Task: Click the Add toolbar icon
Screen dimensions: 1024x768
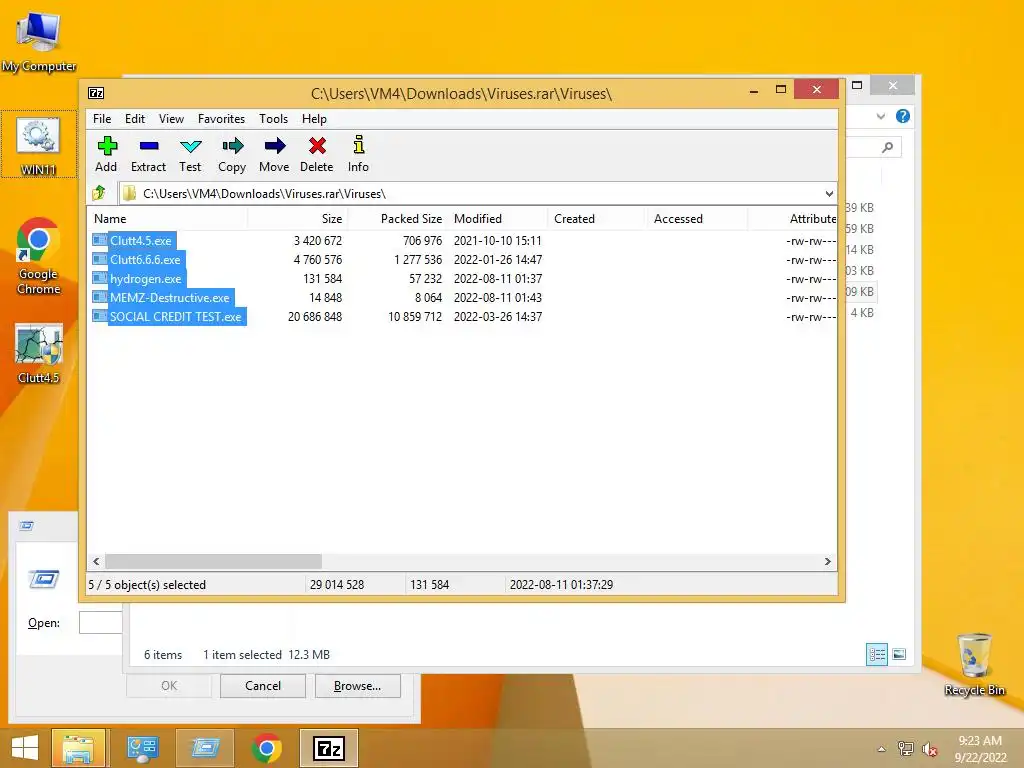Action: tap(106, 146)
